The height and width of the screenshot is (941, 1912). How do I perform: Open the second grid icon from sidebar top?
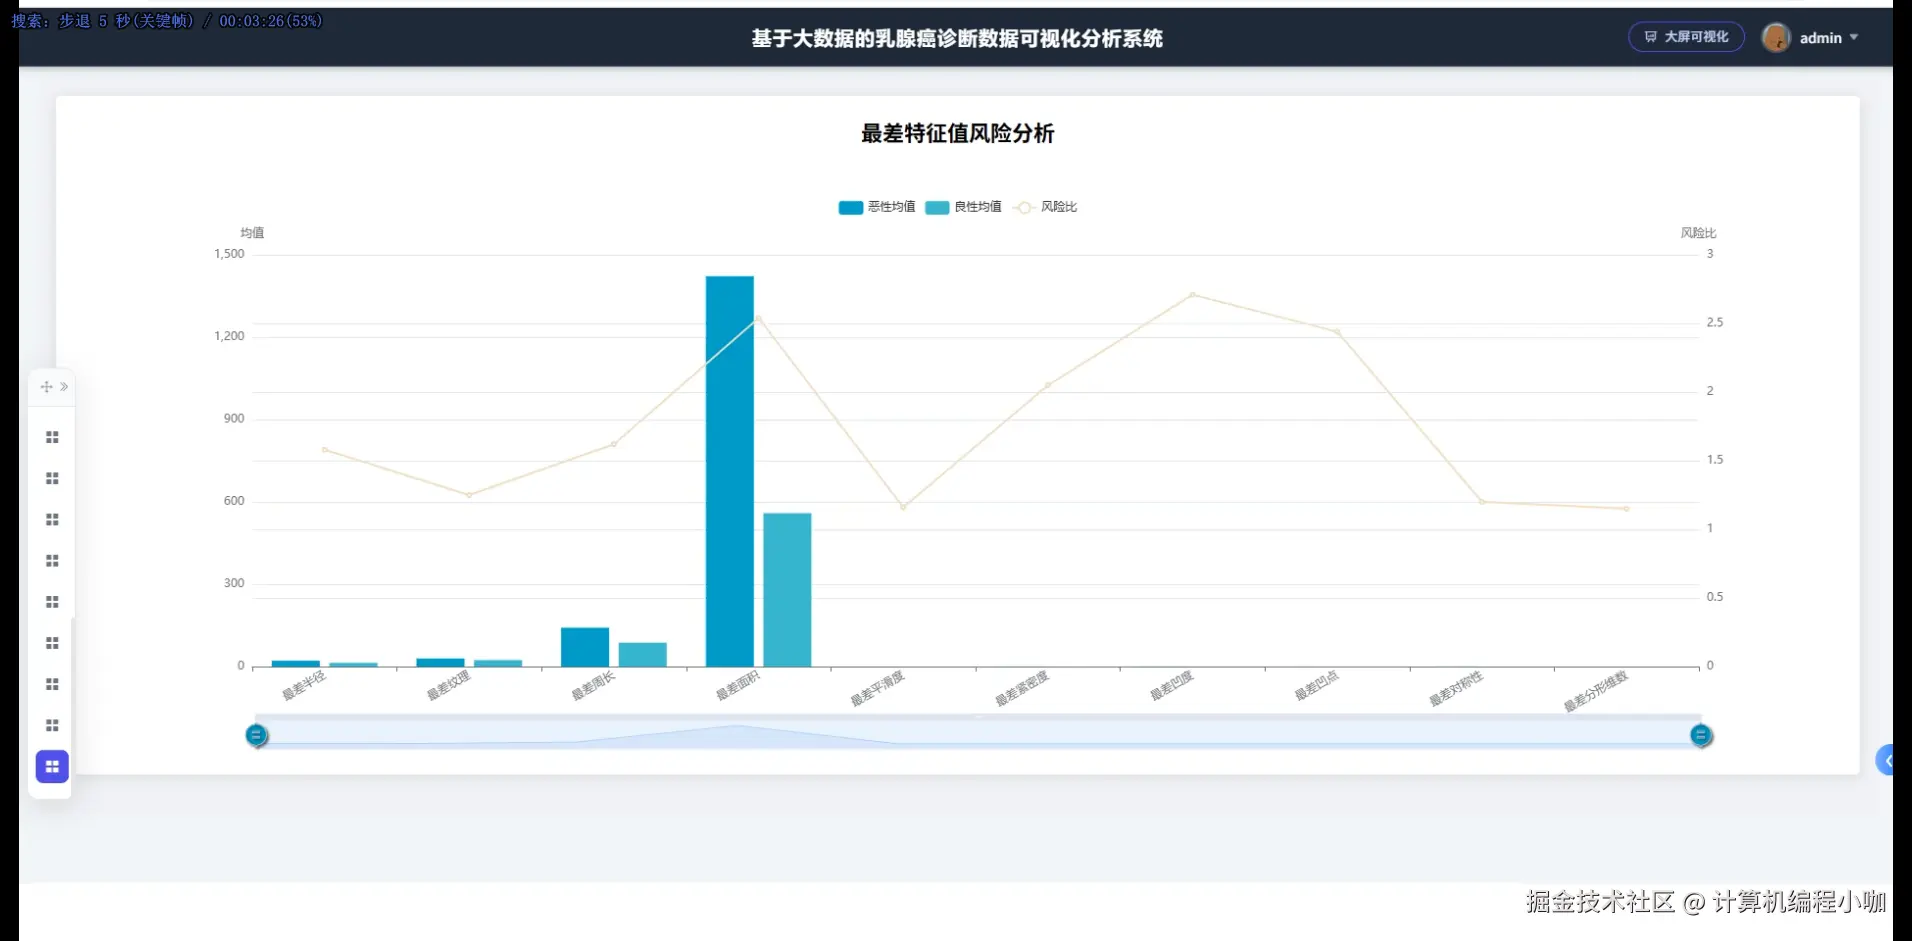tap(52, 478)
